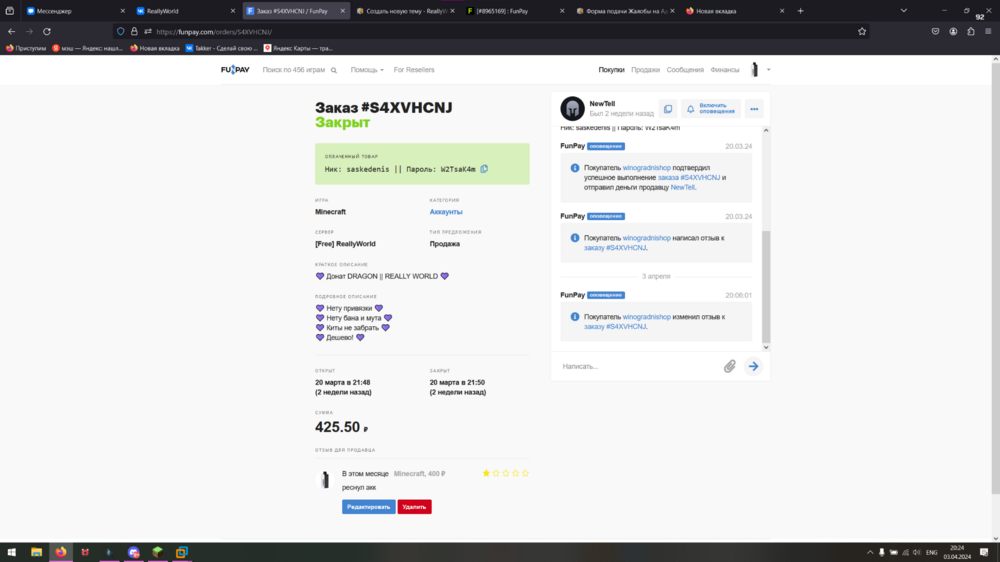Open NewTell seller link in notification
The image size is (1000, 562).
click(x=682, y=188)
